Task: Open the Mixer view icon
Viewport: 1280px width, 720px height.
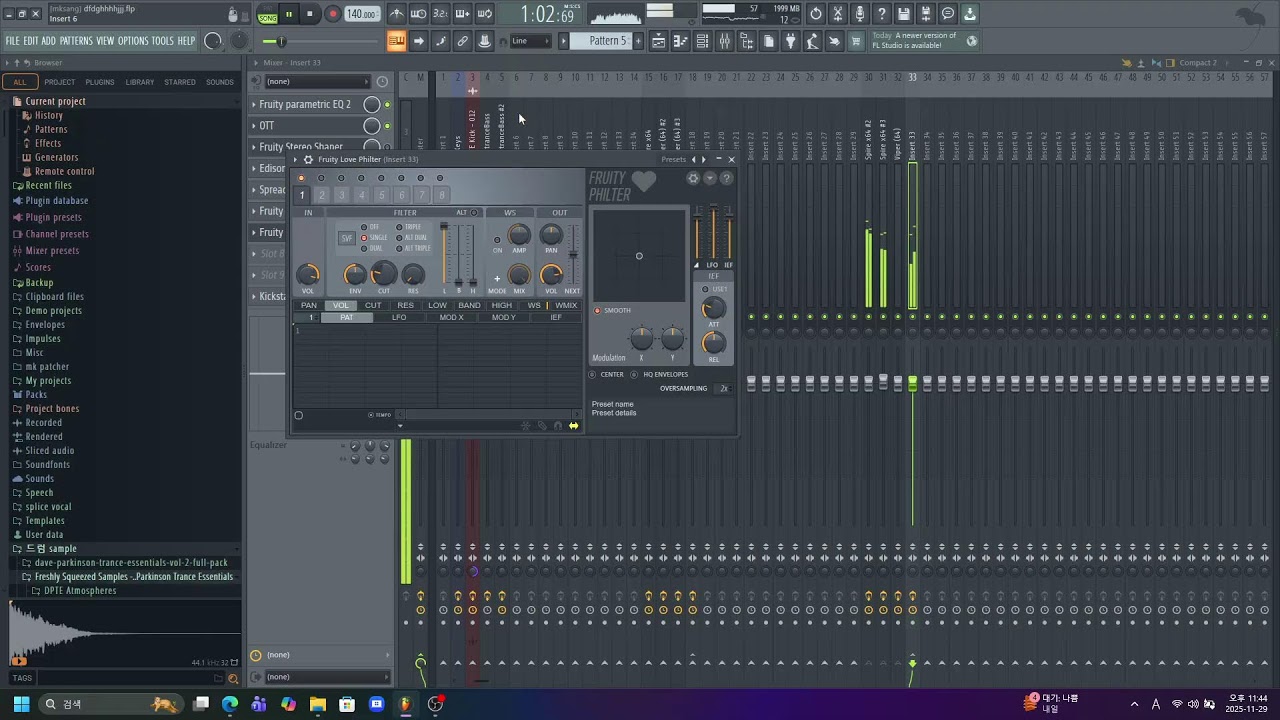Action: tap(725, 41)
